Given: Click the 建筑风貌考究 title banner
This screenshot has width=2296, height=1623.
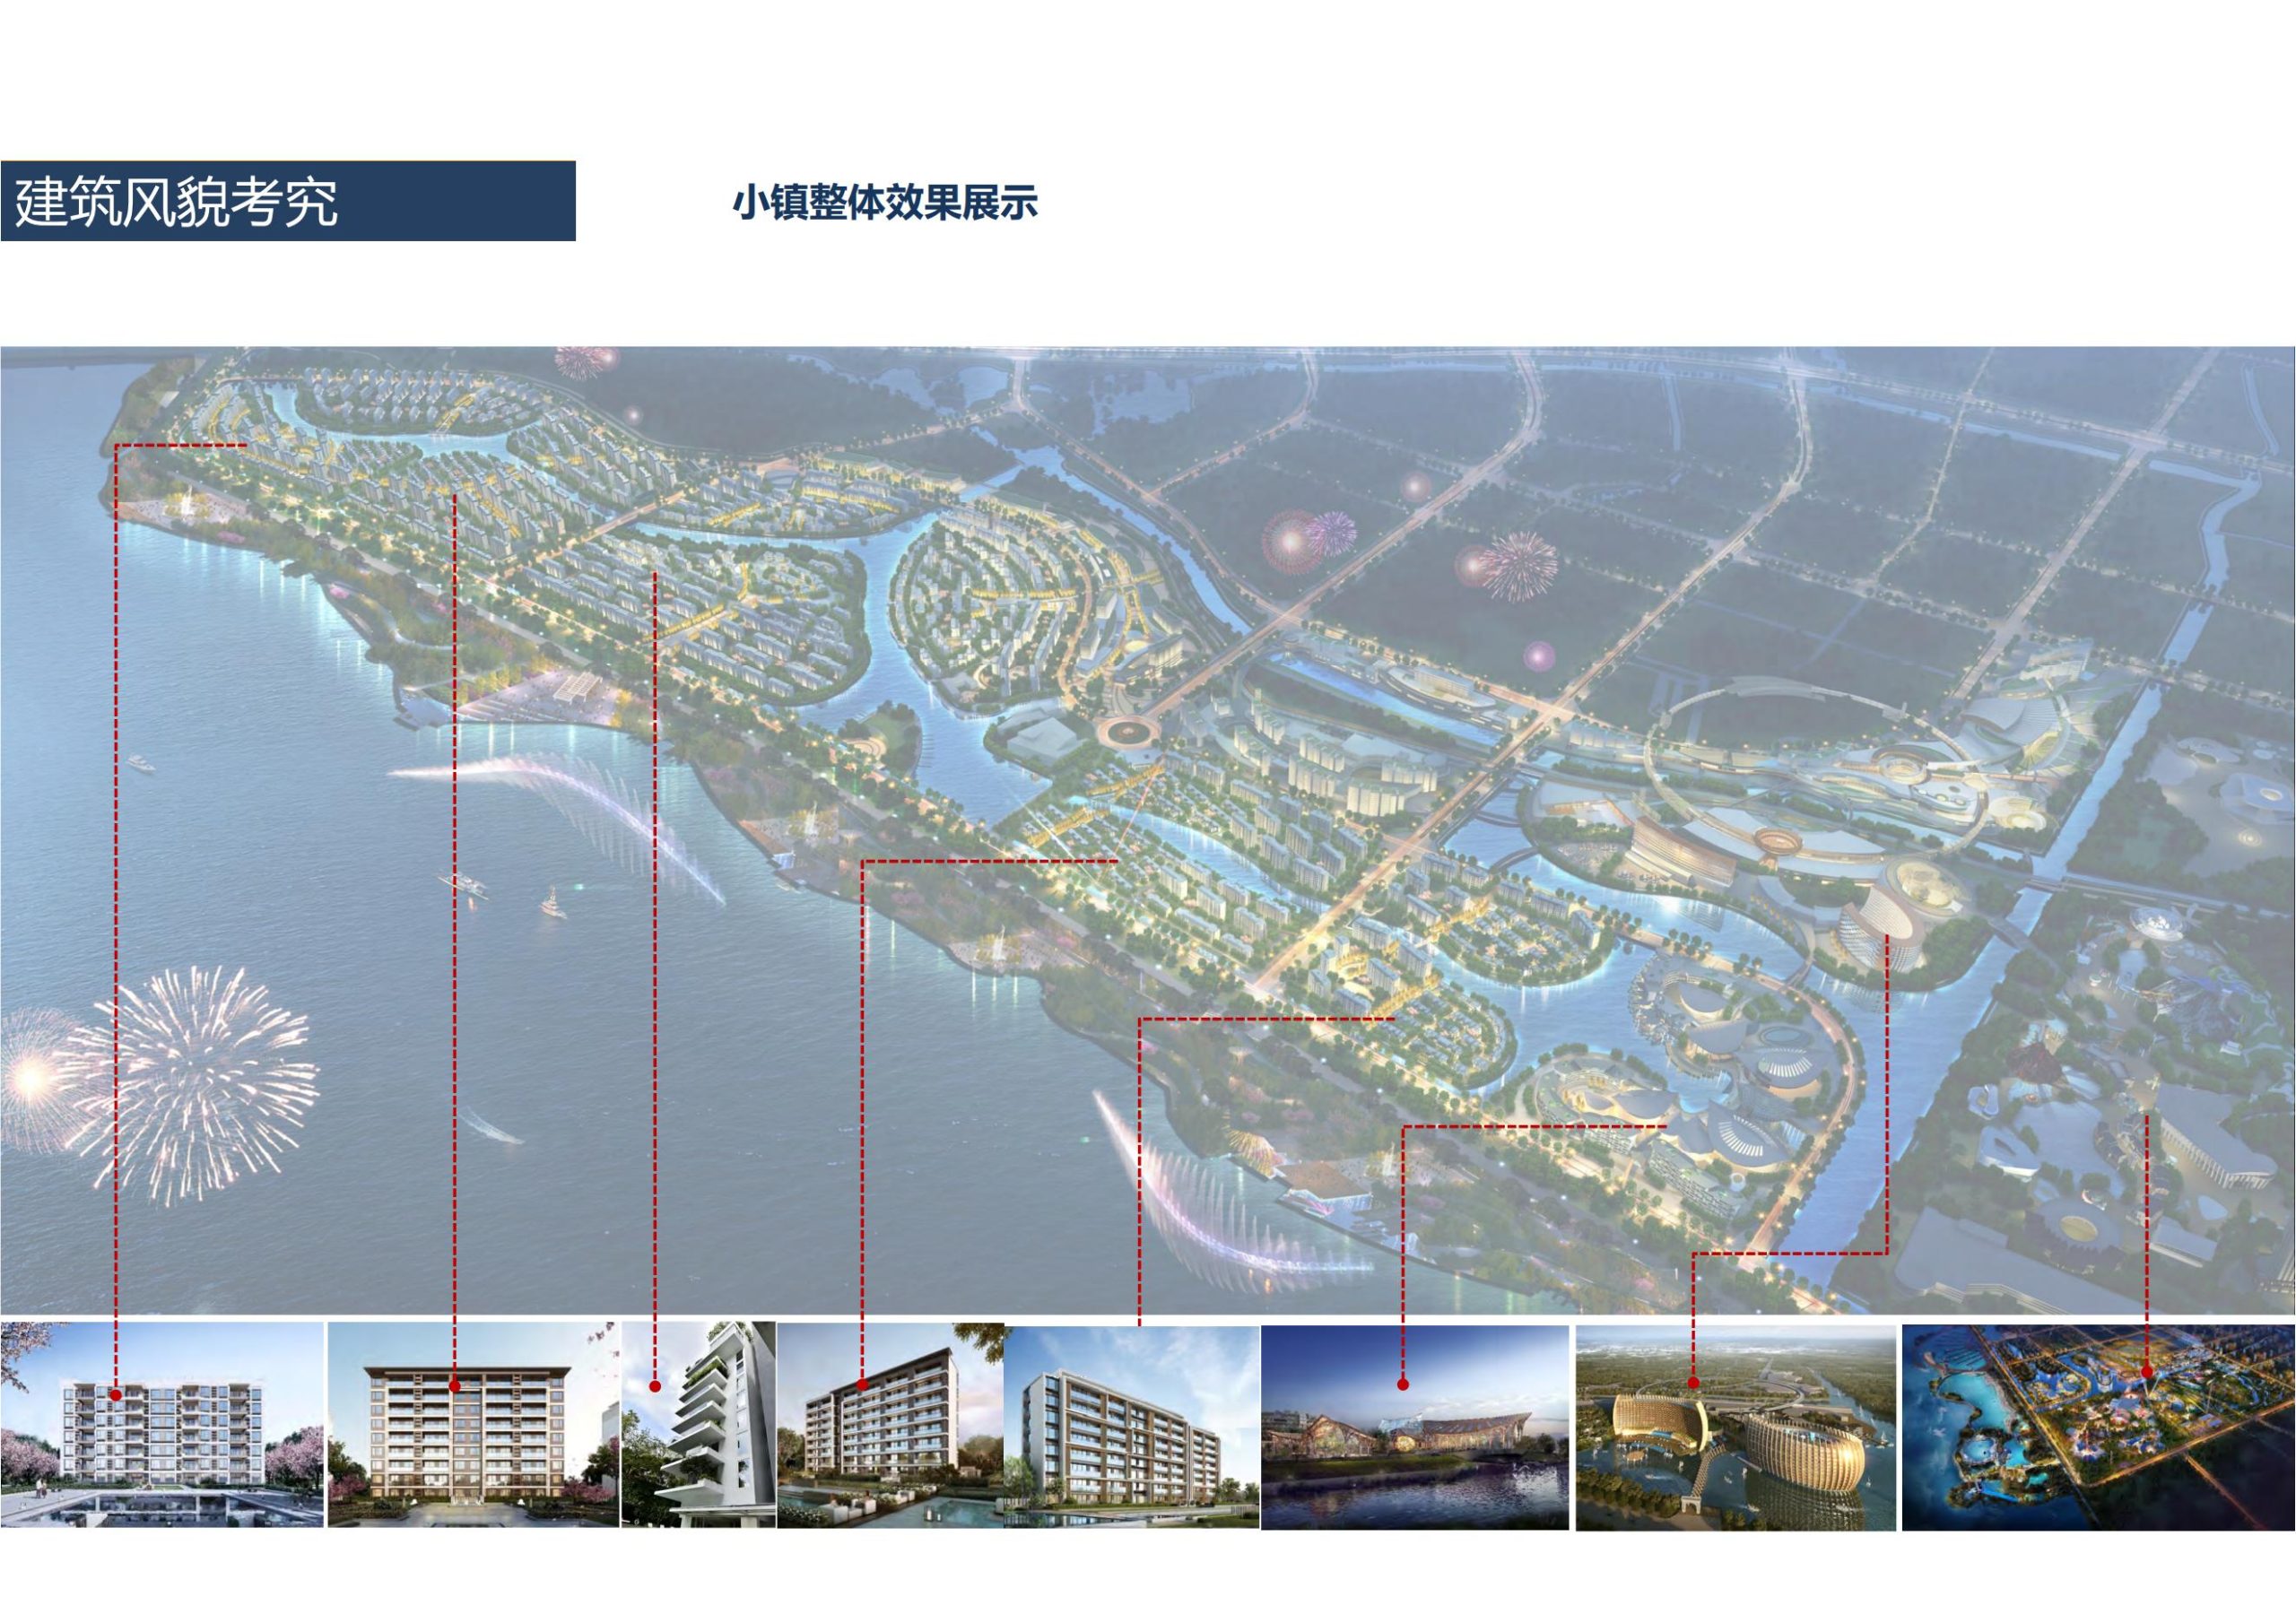Looking at the screenshot, I should tap(288, 201).
